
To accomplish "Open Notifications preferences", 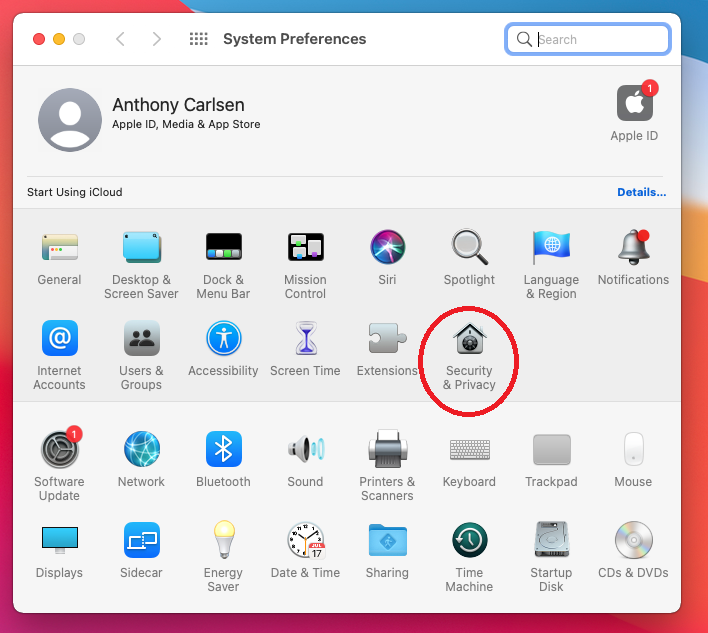I will pyautogui.click(x=633, y=247).
